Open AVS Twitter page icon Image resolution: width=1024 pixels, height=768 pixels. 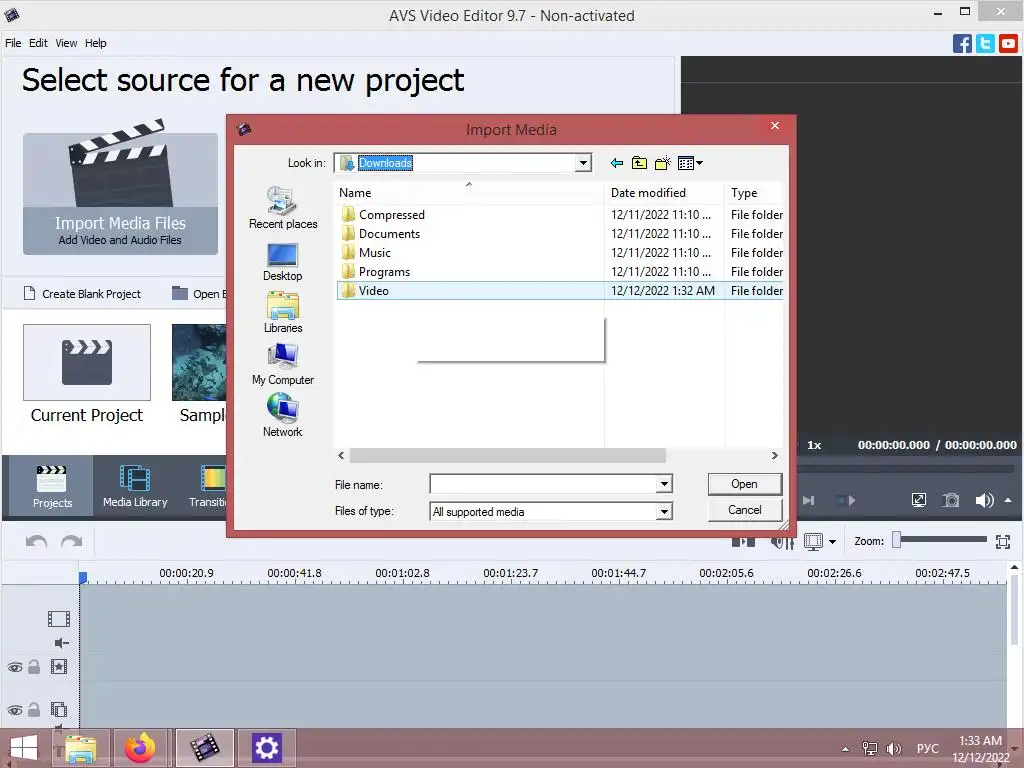coord(985,44)
